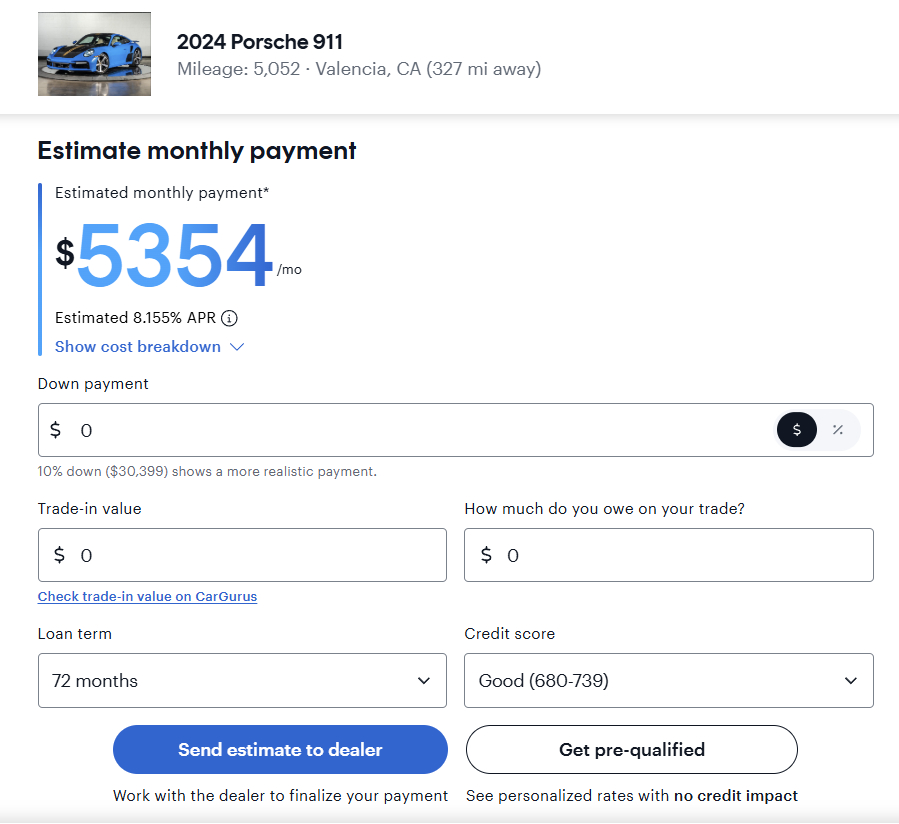The height and width of the screenshot is (824, 899).
Task: Click the APR info icon
Action: click(229, 319)
